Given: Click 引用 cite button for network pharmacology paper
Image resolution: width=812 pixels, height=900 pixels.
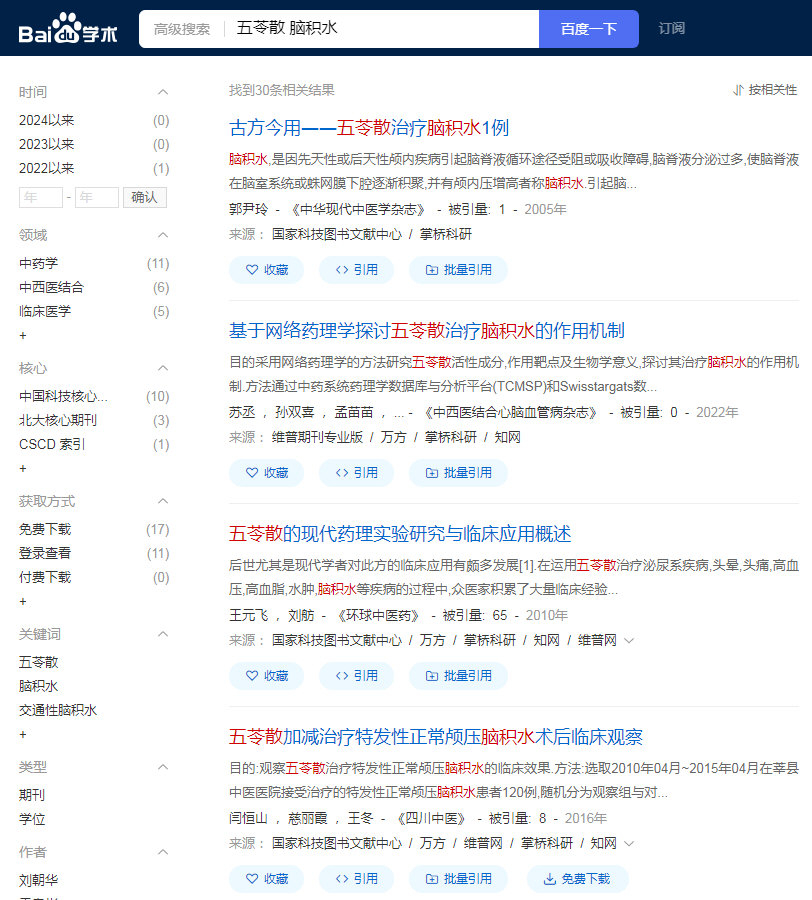Looking at the screenshot, I should click(x=356, y=473).
